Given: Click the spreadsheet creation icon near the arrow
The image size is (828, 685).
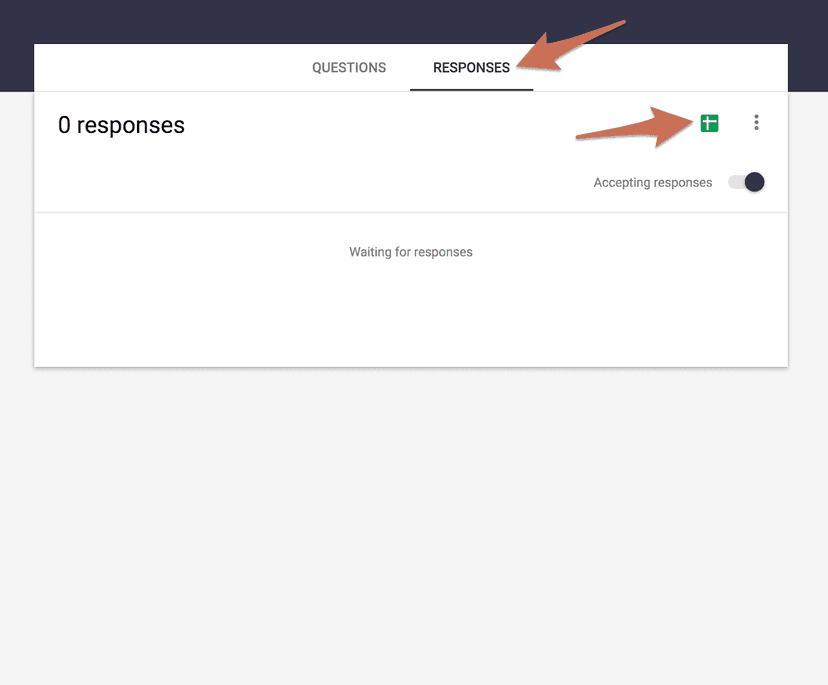Looking at the screenshot, I should pos(708,122).
